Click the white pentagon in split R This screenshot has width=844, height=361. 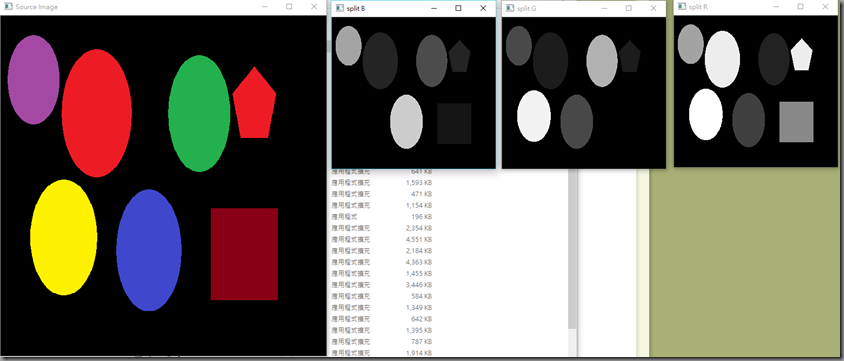(801, 55)
